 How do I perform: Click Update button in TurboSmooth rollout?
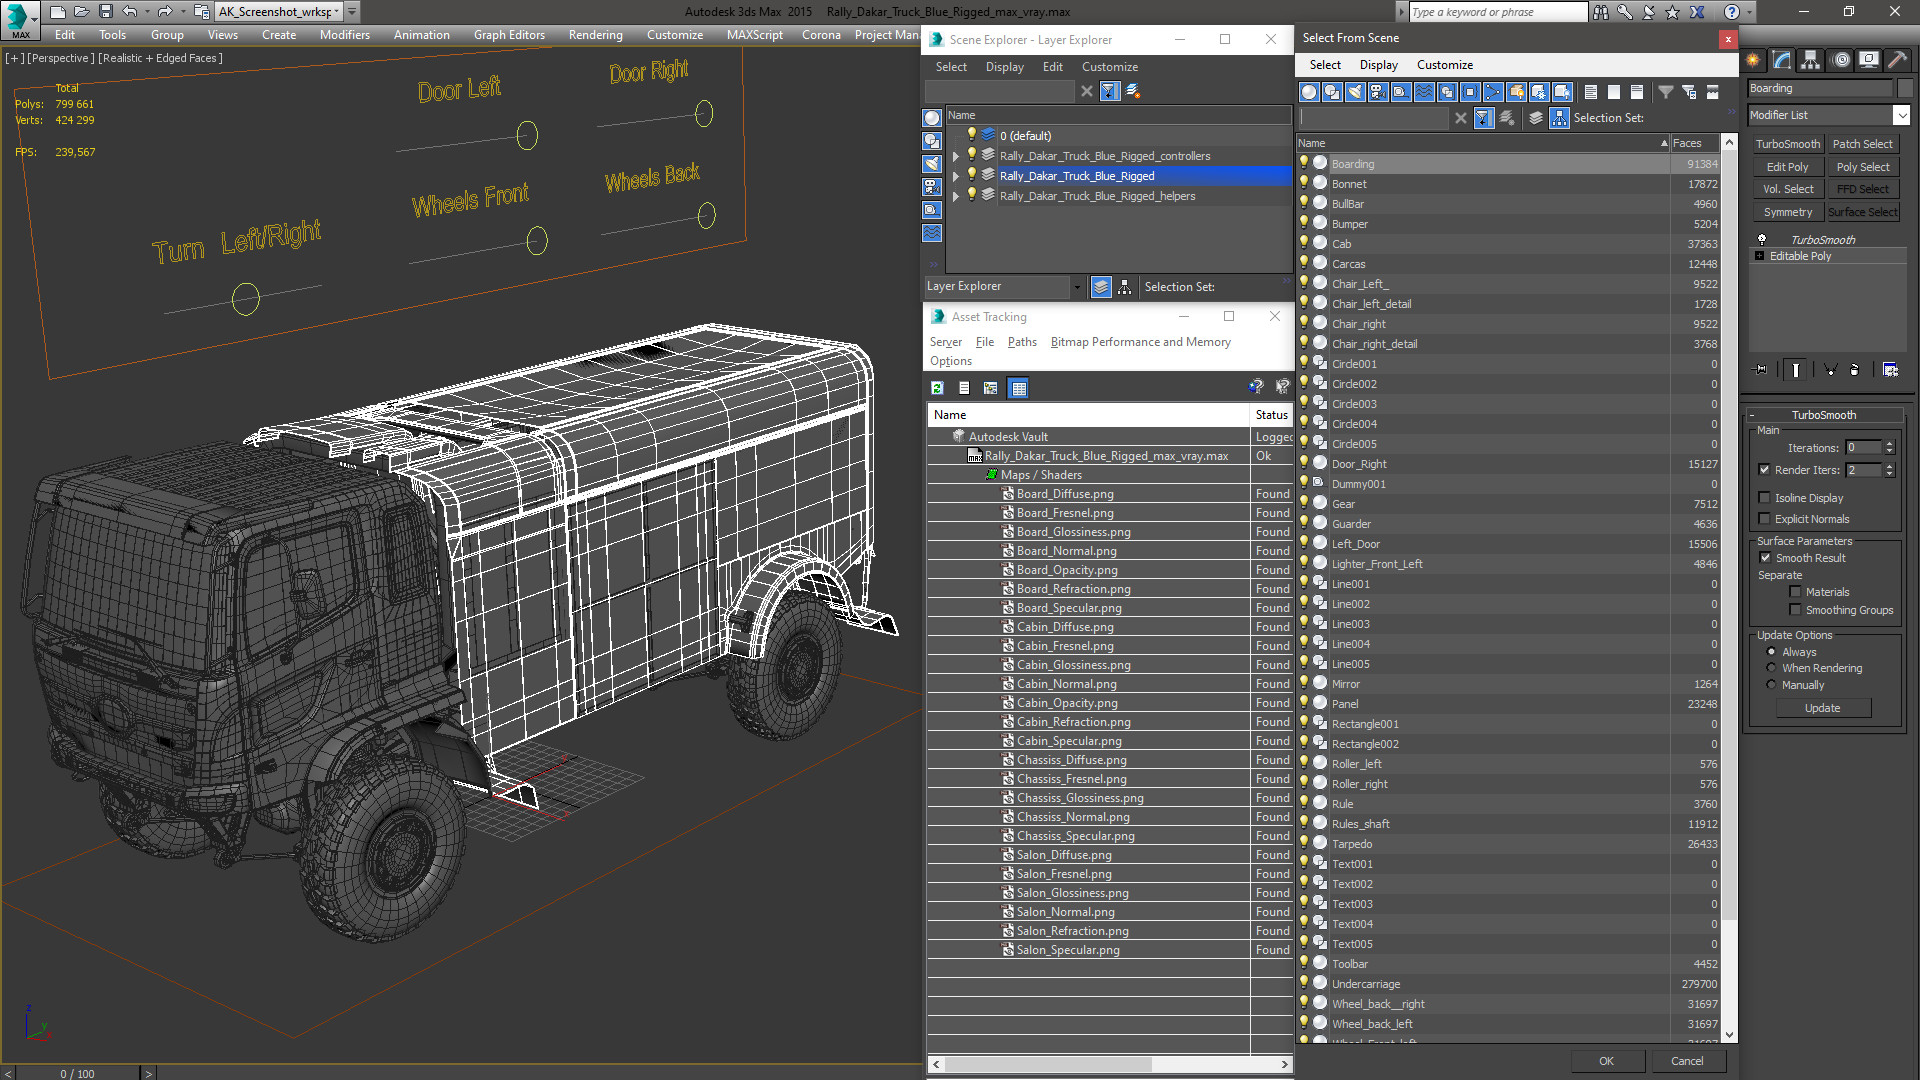pos(1823,708)
